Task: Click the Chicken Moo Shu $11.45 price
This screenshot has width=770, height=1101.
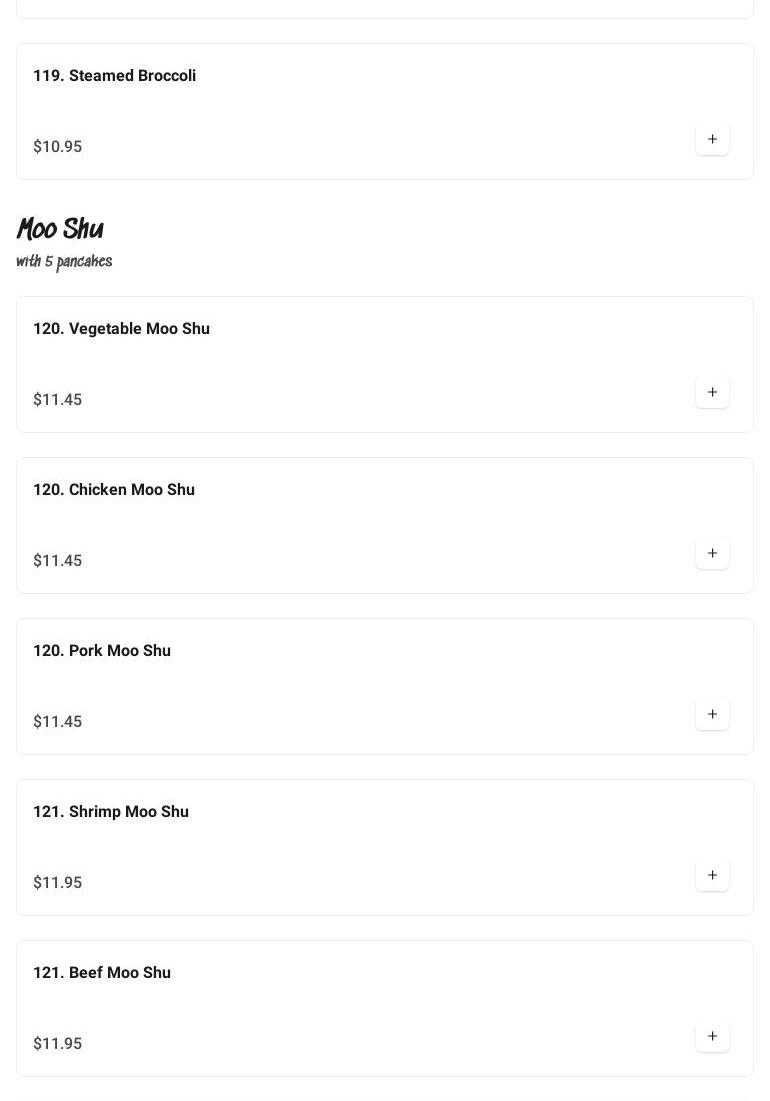Action: pos(57,561)
